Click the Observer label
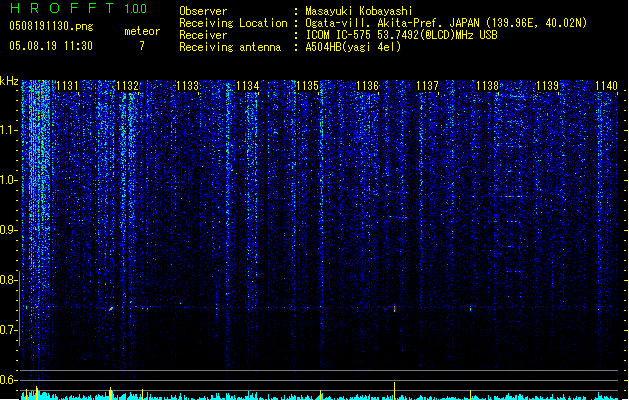Image resolution: width=629 pixels, height=400 pixels. click(203, 11)
